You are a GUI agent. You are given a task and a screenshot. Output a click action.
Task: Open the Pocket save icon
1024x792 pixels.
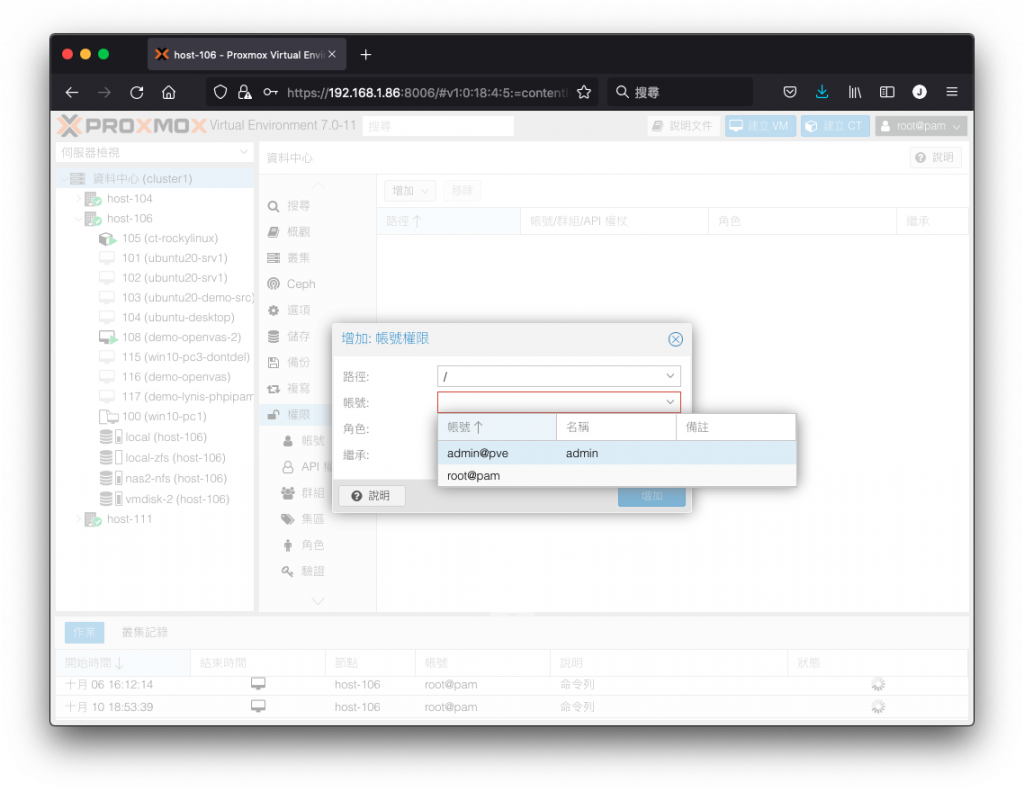pyautogui.click(x=790, y=92)
